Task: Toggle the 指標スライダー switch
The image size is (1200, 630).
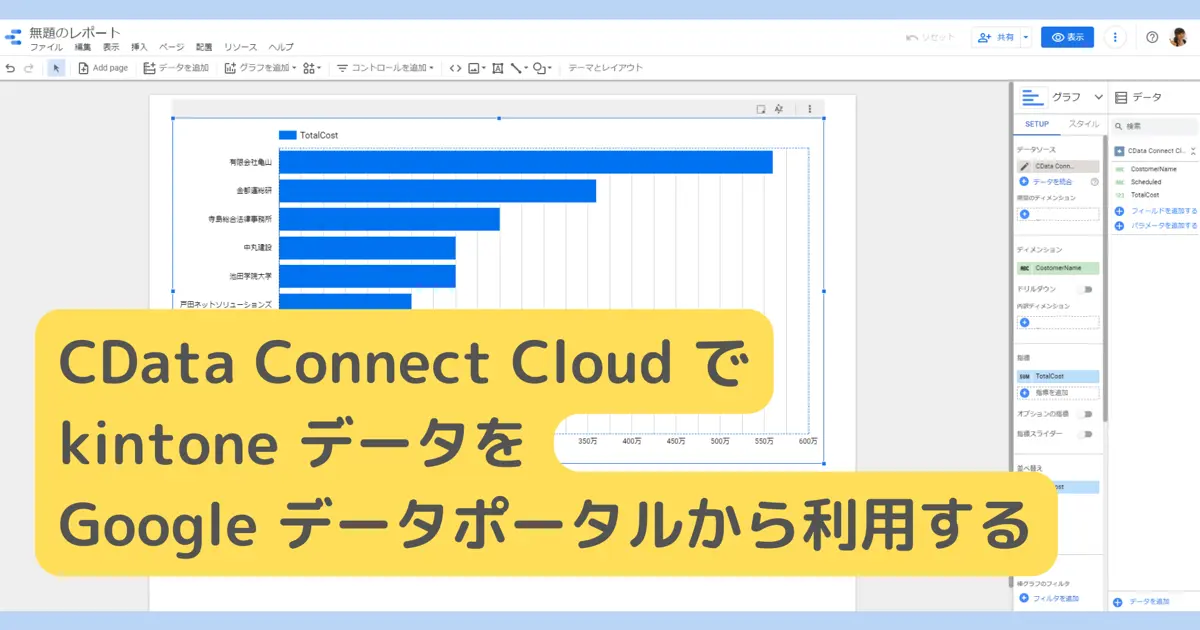Action: (x=1084, y=434)
